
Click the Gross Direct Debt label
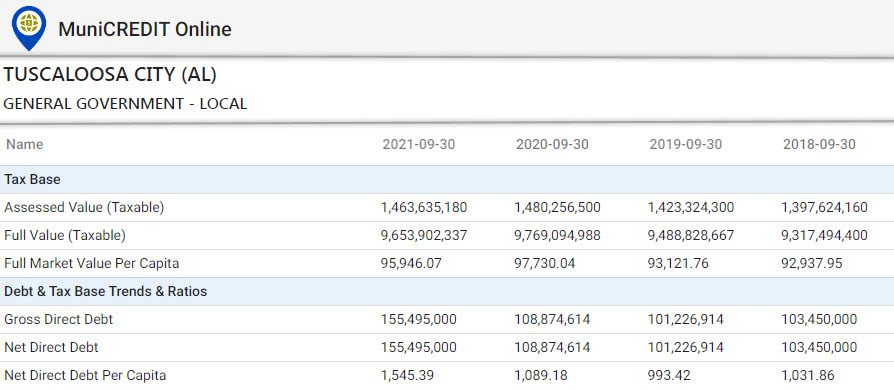click(59, 319)
